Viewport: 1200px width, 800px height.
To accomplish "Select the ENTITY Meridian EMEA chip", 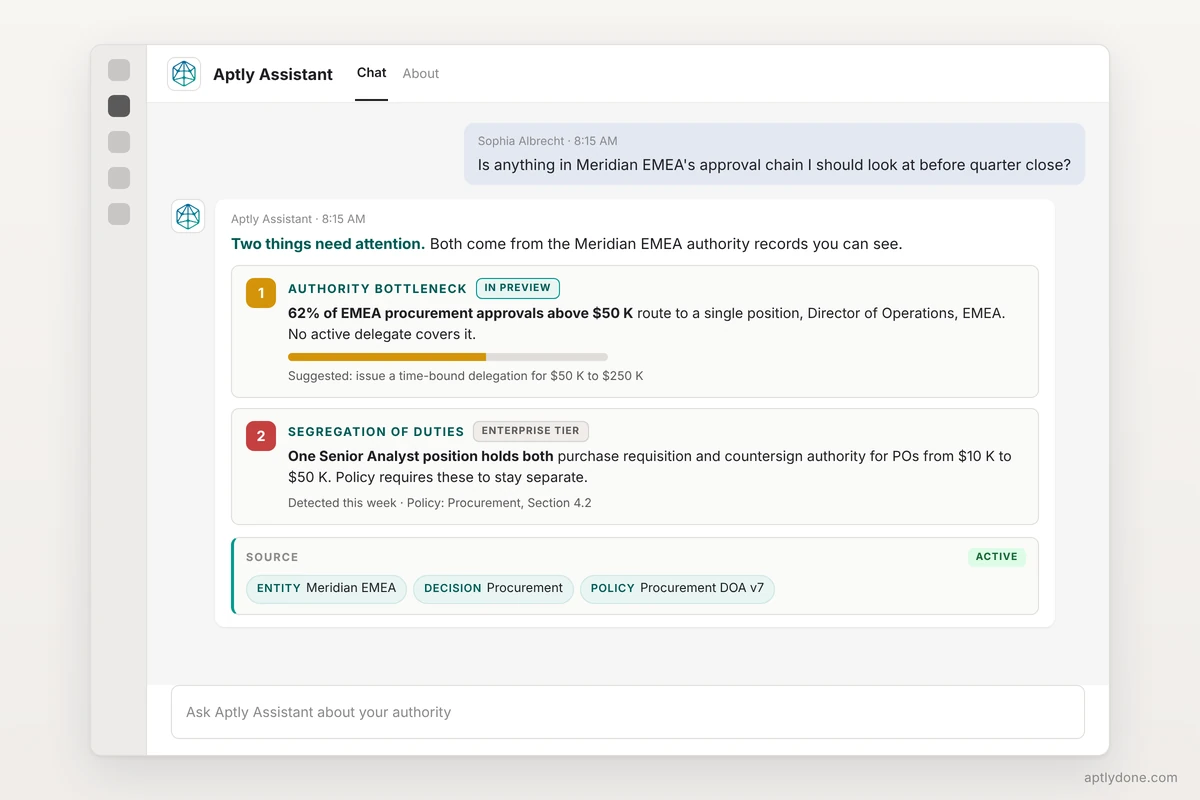I will pos(326,588).
